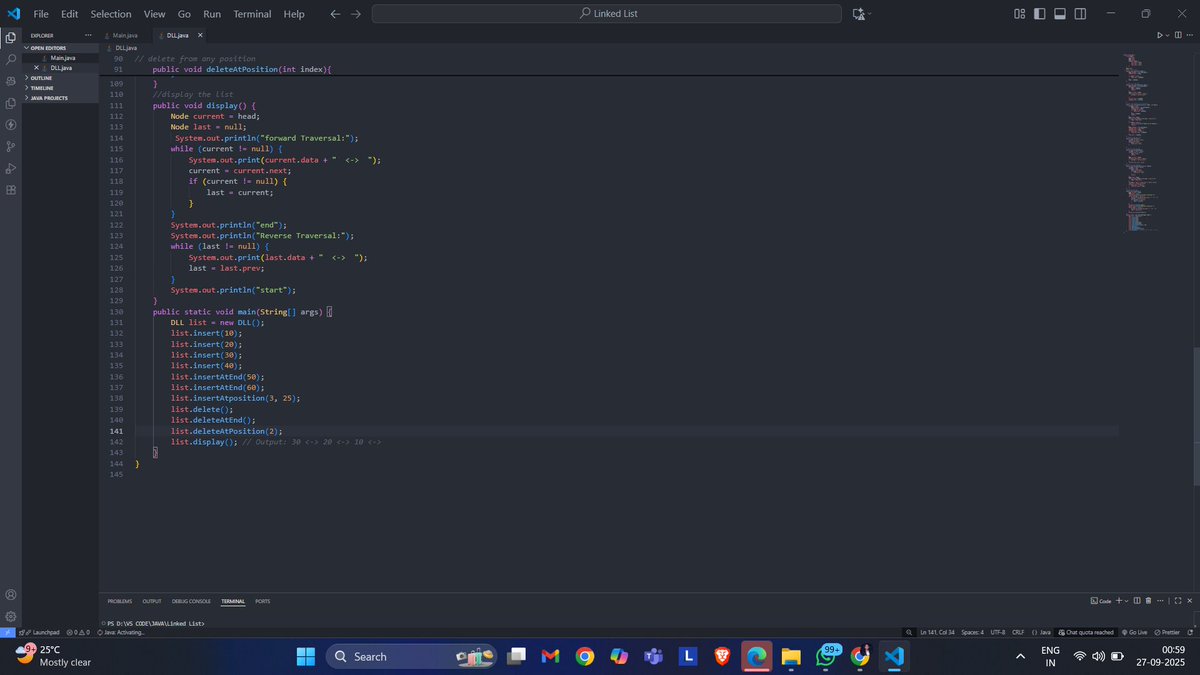Open File Explorer from the taskbar
This screenshot has height=675, width=1200.
(x=791, y=656)
